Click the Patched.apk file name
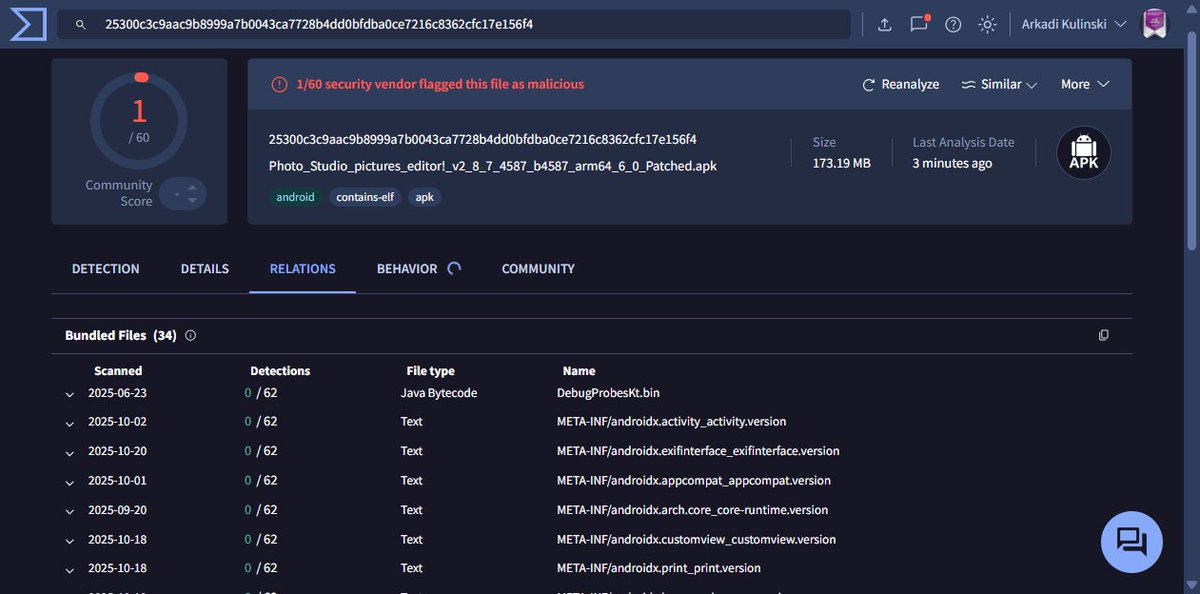The width and height of the screenshot is (1200, 594). coord(493,166)
